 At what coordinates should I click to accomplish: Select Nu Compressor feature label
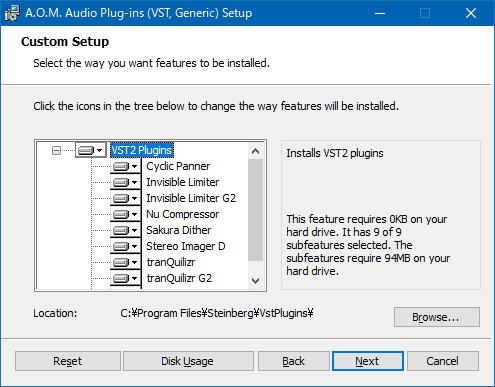pyautogui.click(x=182, y=214)
